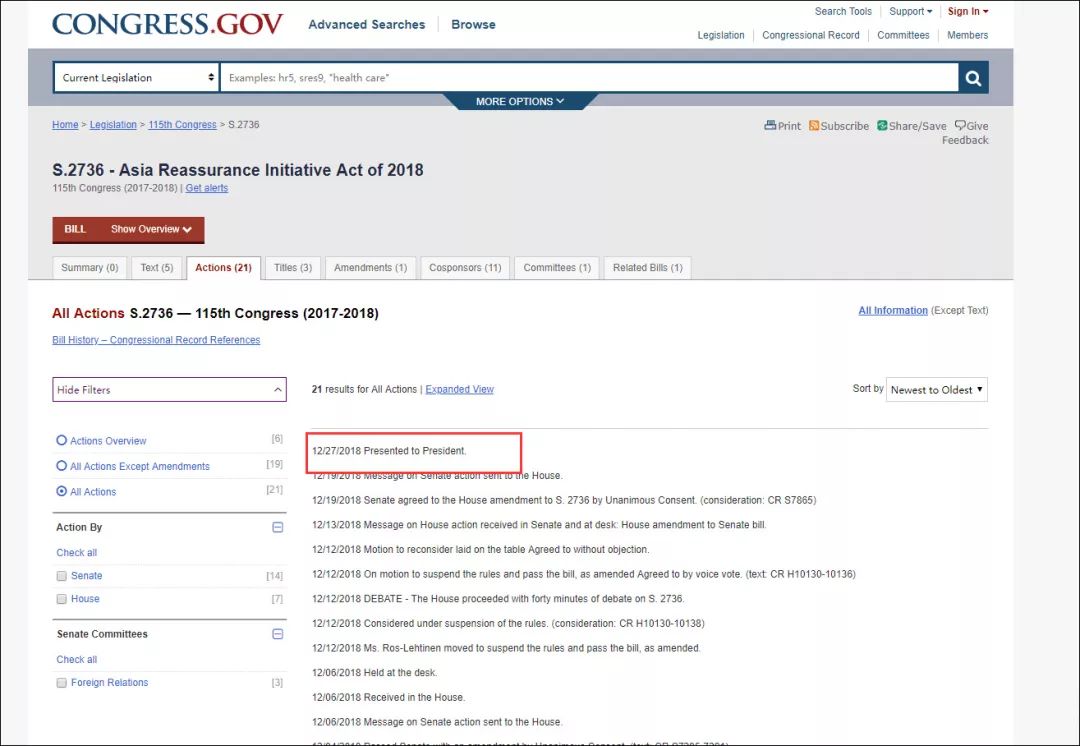Screen dimensions: 1080x746
Task: Click the Home breadcrumb link
Action: (65, 125)
